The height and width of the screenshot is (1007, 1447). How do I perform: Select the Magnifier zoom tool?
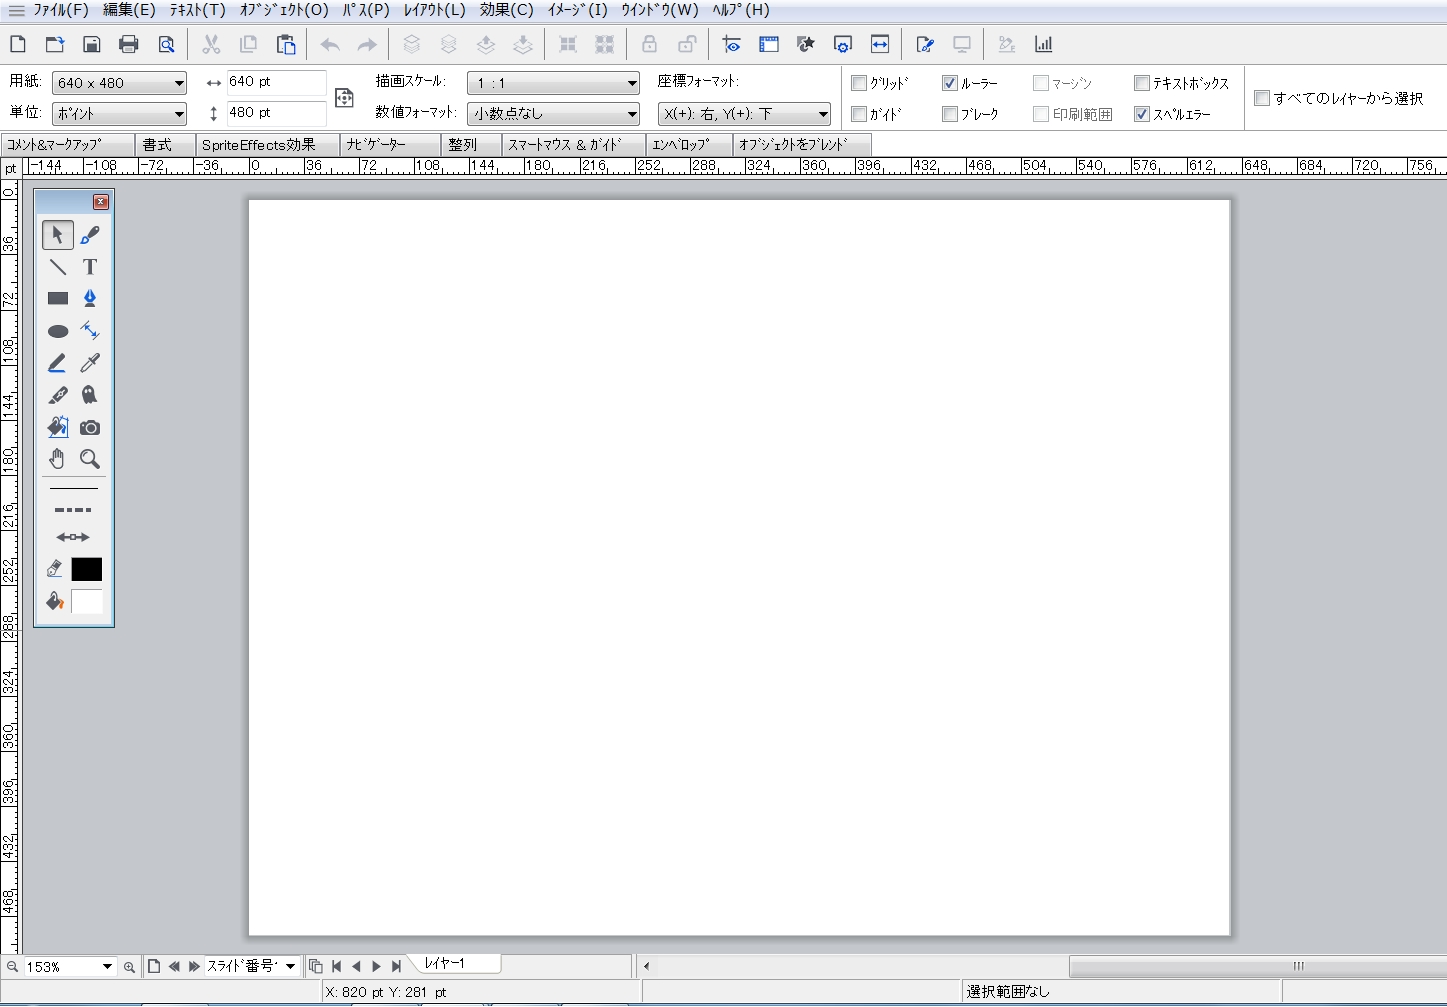tap(90, 459)
